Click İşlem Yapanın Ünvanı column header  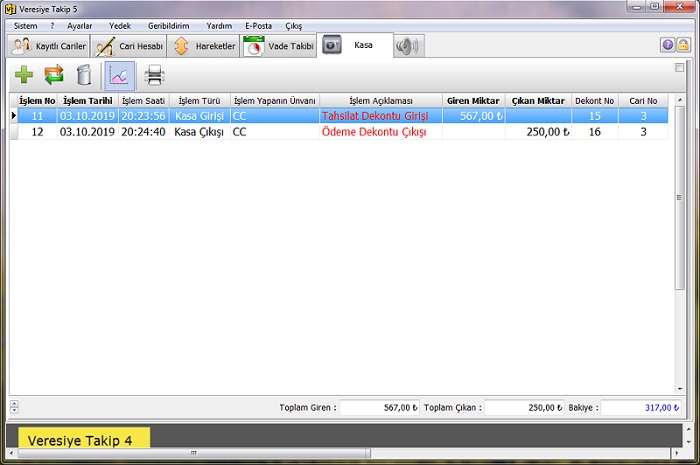[275, 101]
